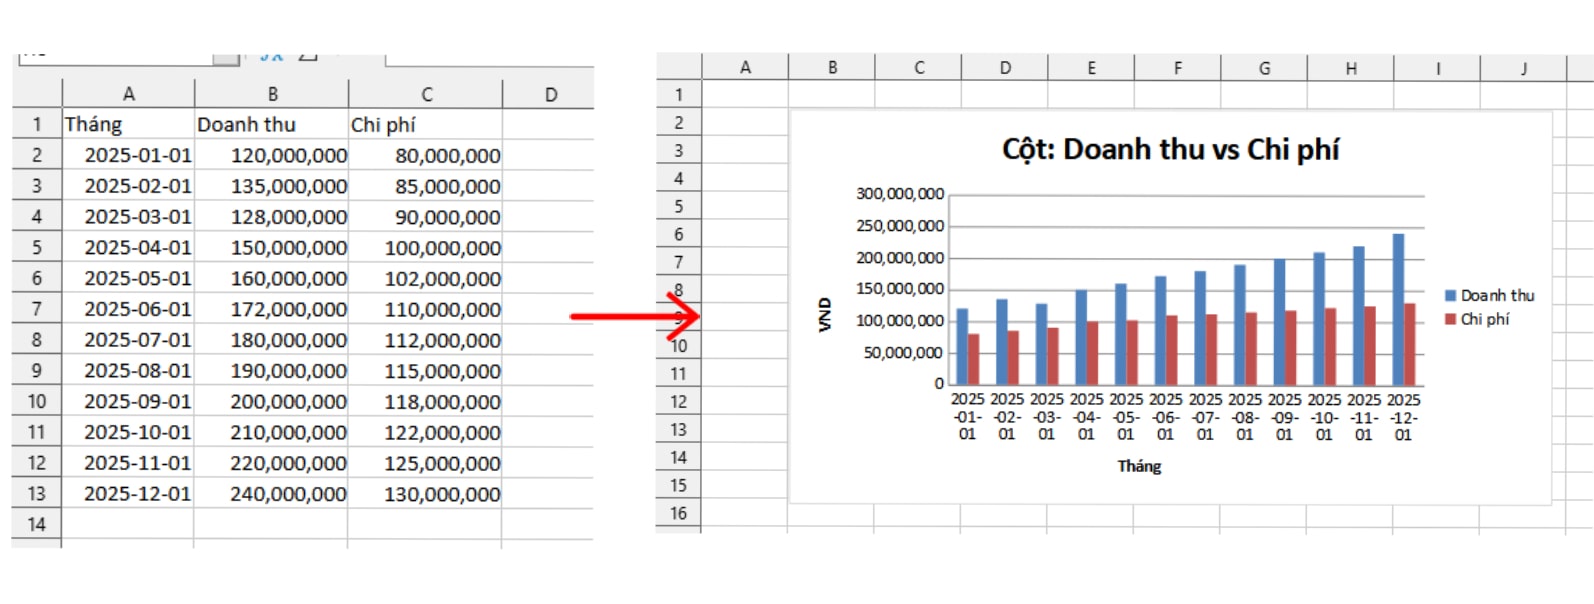Select cell containing 172,000,000
The height and width of the screenshot is (604, 1594).
pyautogui.click(x=271, y=309)
